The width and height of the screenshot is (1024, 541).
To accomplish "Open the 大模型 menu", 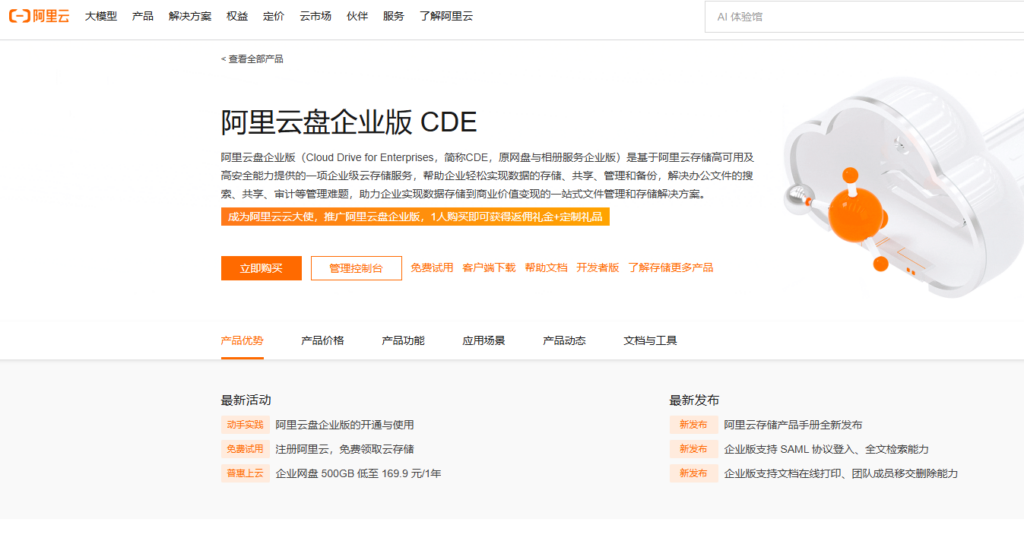I will 101,16.
